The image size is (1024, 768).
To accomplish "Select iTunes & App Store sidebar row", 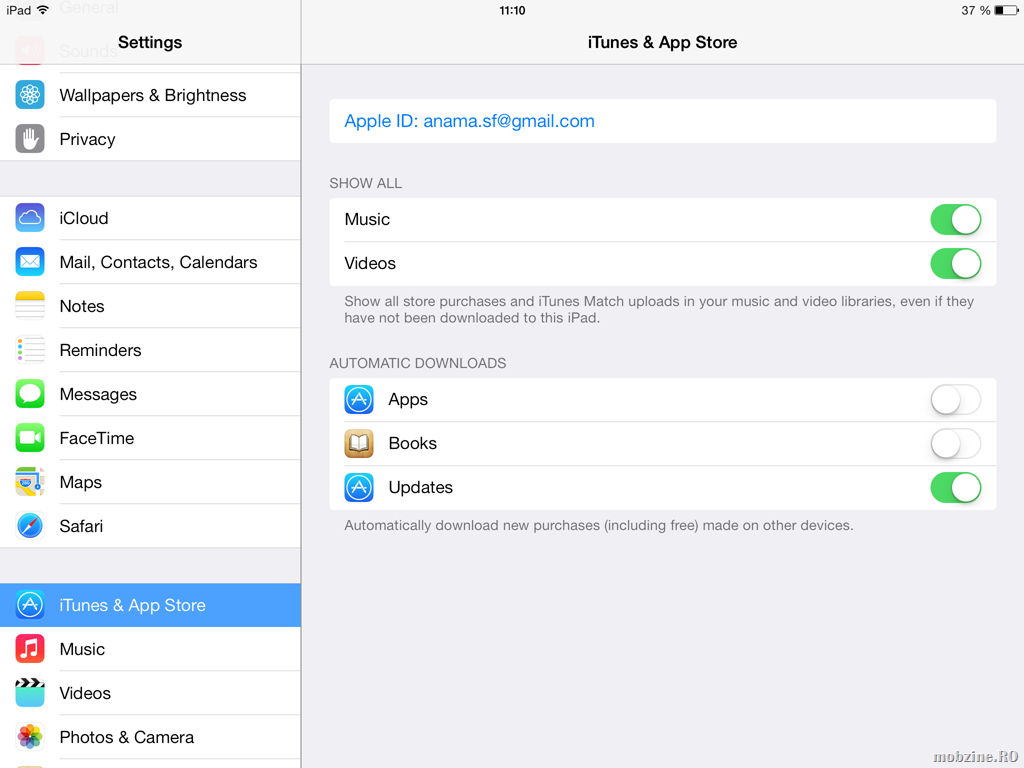I will [150, 605].
